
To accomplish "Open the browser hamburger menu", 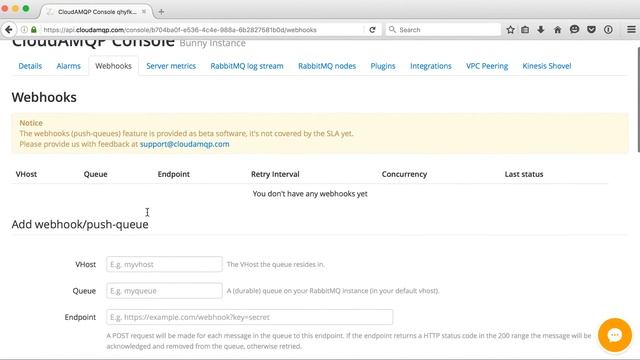I will (631, 29).
